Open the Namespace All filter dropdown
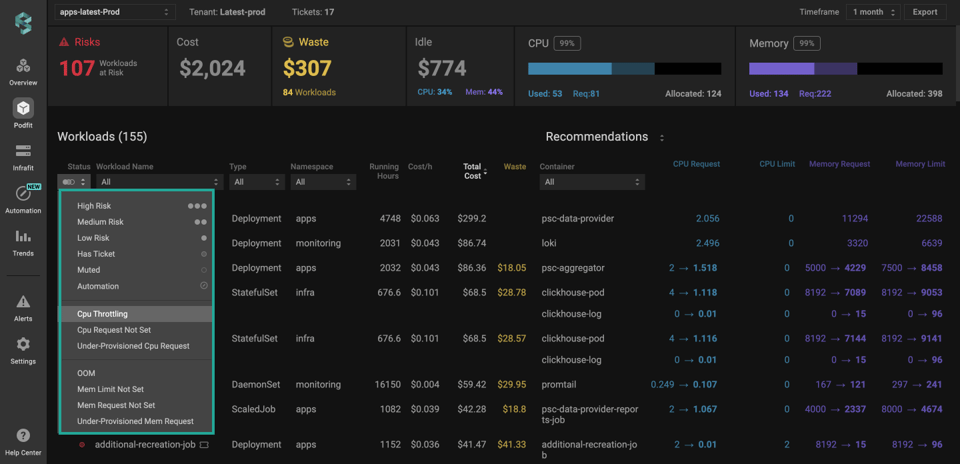 click(323, 182)
